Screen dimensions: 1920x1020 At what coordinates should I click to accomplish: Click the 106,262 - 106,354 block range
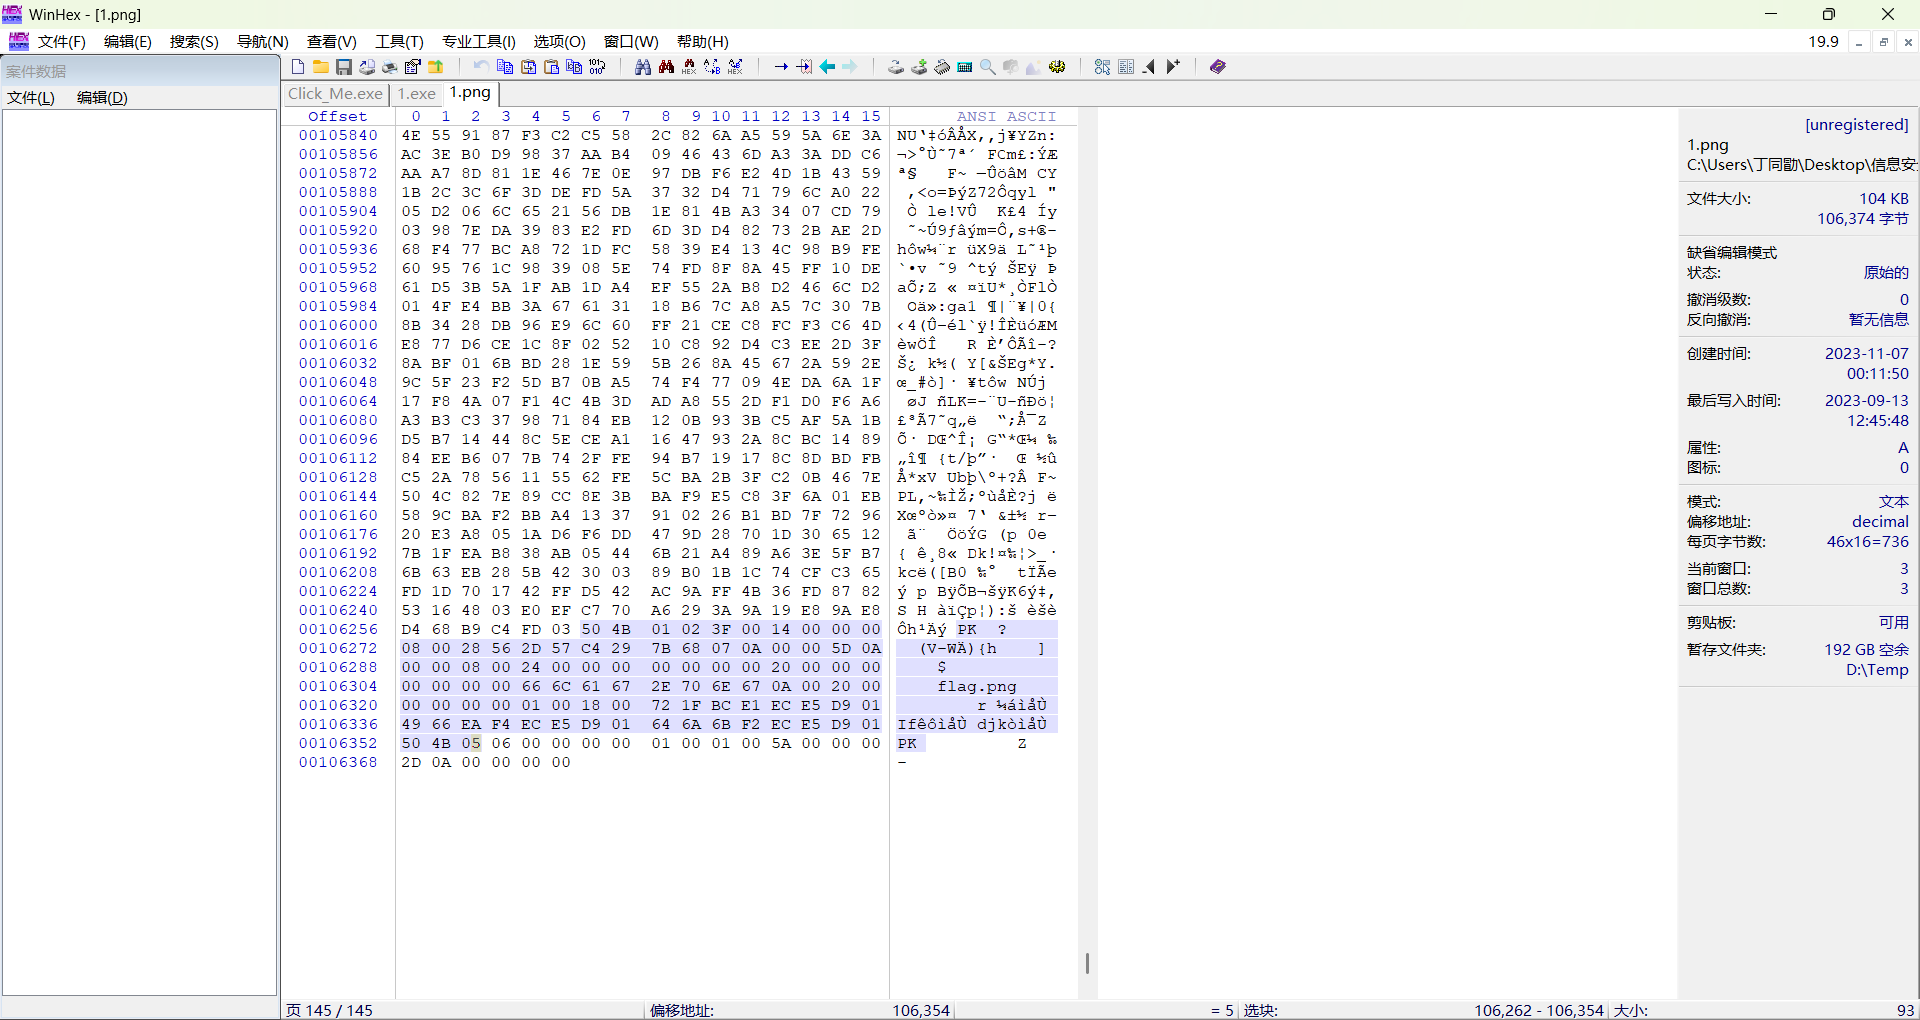coord(1539,1011)
